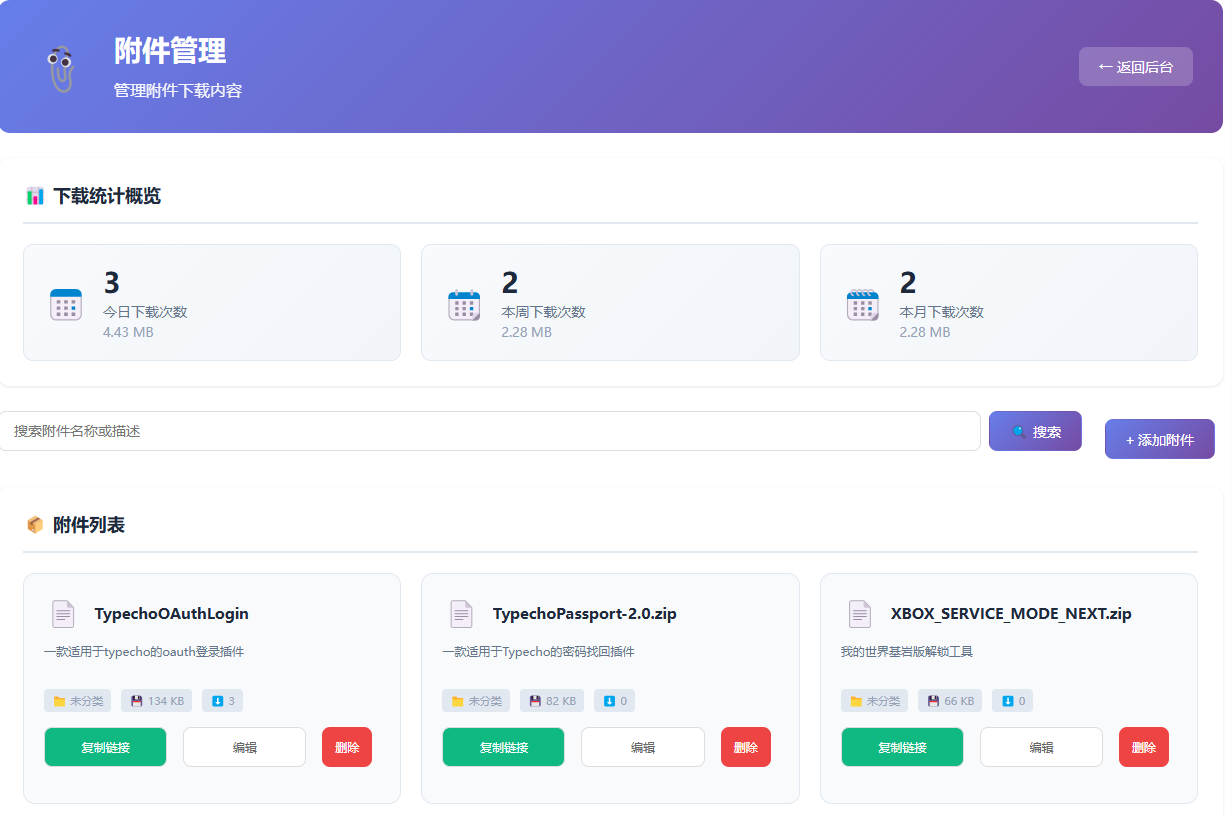Click the 134 KB file size badge
The width and height of the screenshot is (1232, 815).
(x=156, y=701)
